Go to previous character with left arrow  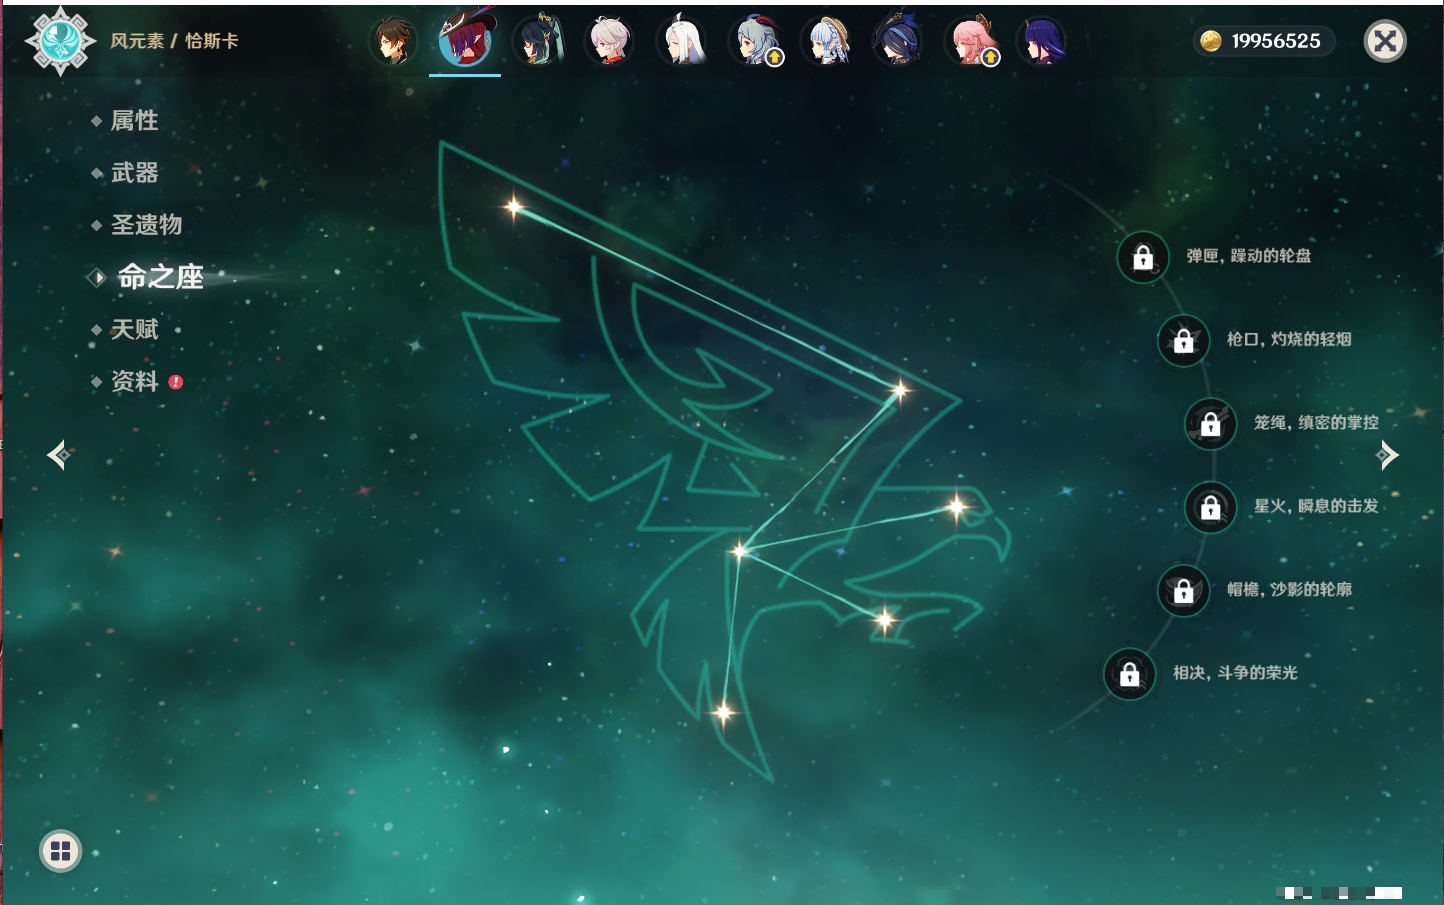58,455
